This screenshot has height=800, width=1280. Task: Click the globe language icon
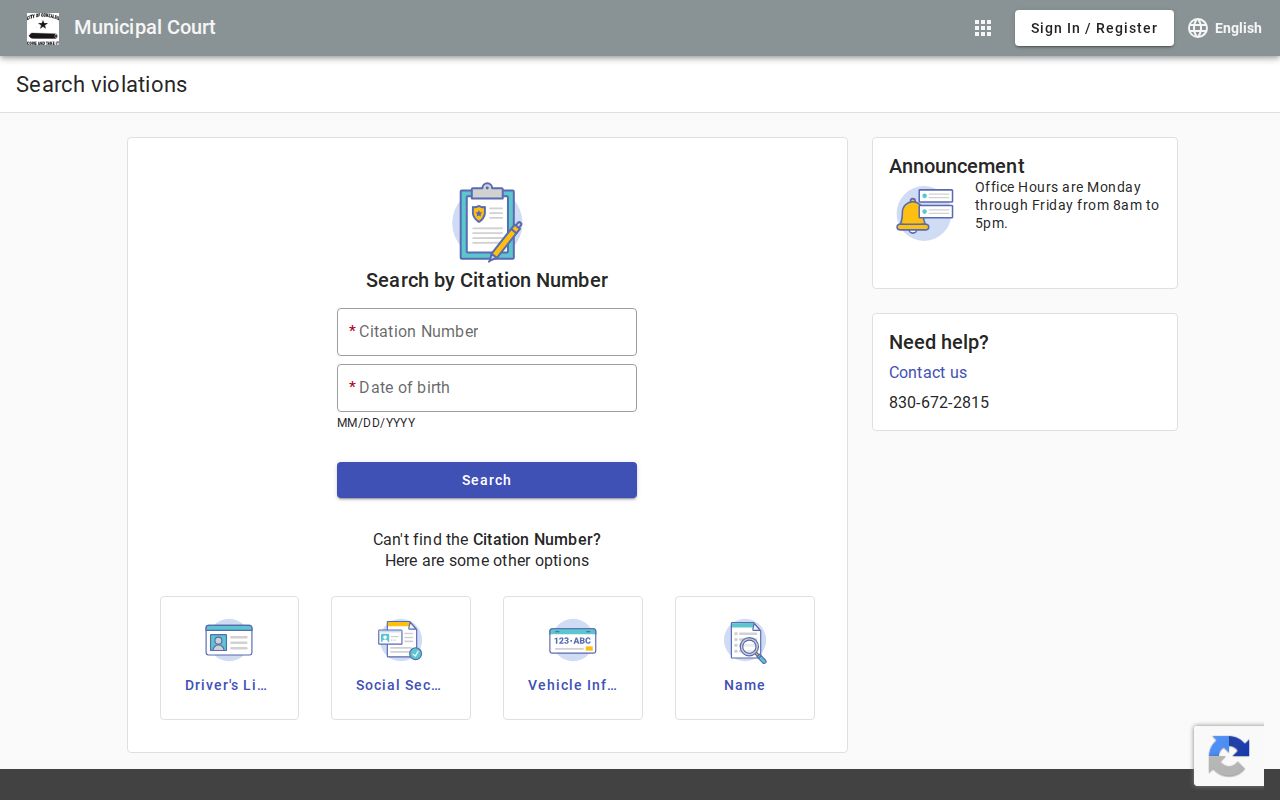[1198, 28]
